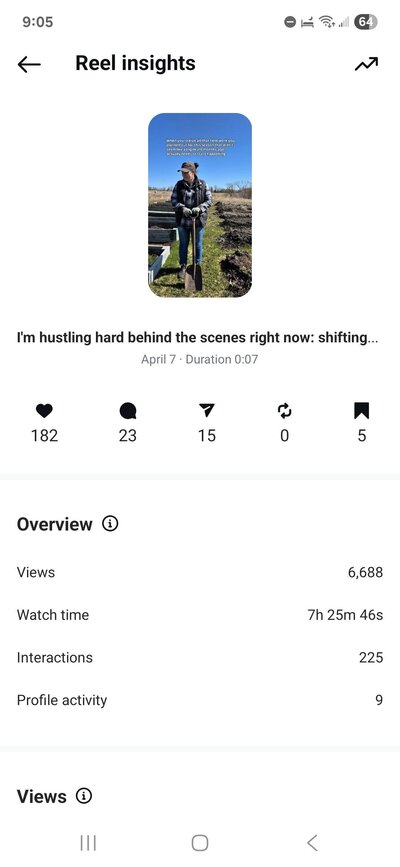Open the reel thumbnail preview
This screenshot has height=867, width=400.
[x=200, y=205]
